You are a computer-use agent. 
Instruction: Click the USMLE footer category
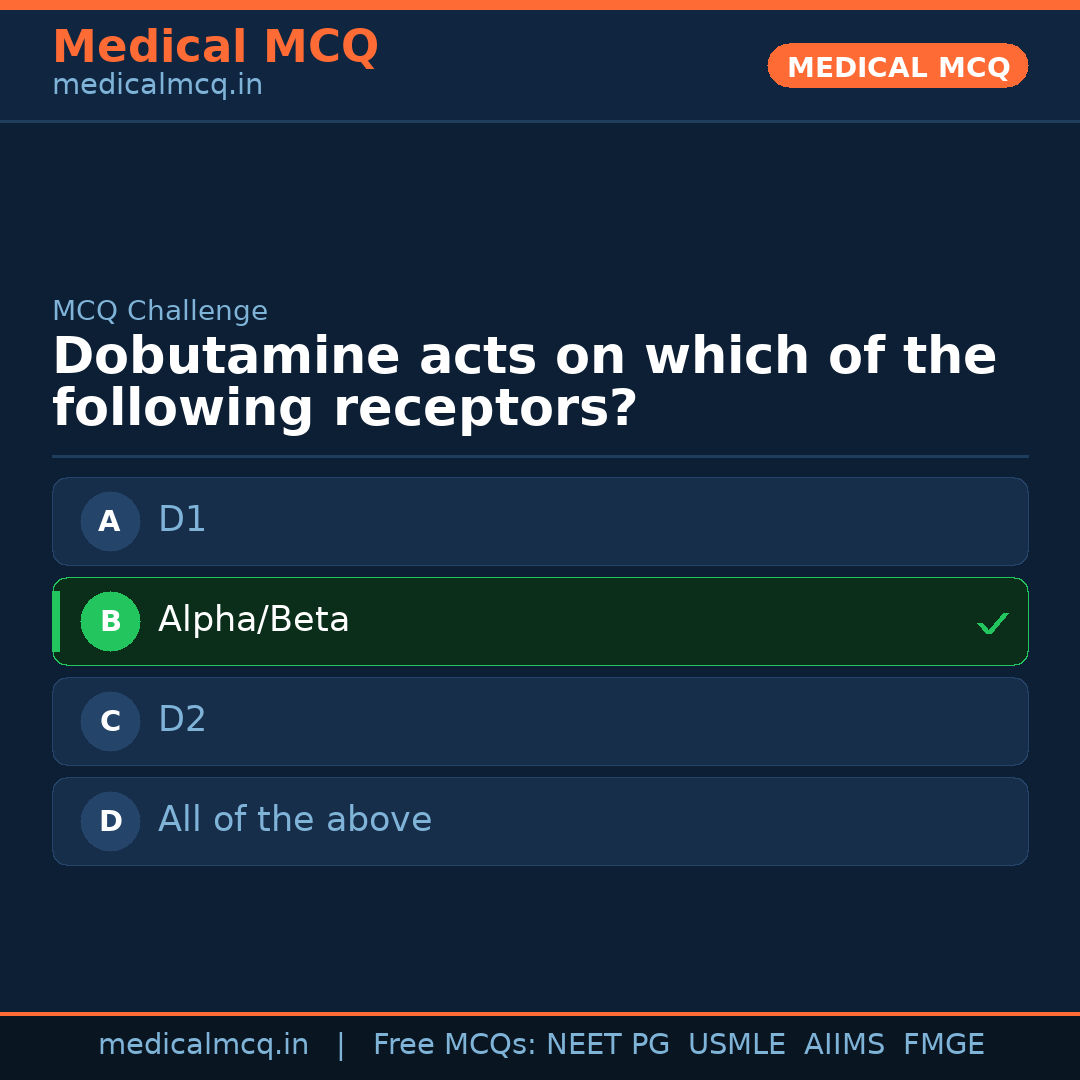click(737, 1043)
